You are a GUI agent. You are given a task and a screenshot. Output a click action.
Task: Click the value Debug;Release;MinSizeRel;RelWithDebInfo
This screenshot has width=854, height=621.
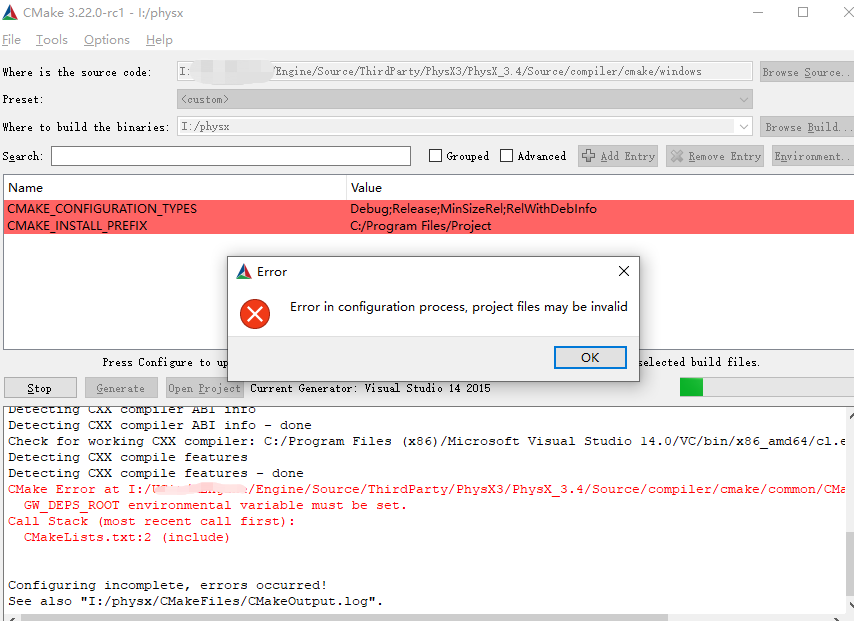click(473, 209)
